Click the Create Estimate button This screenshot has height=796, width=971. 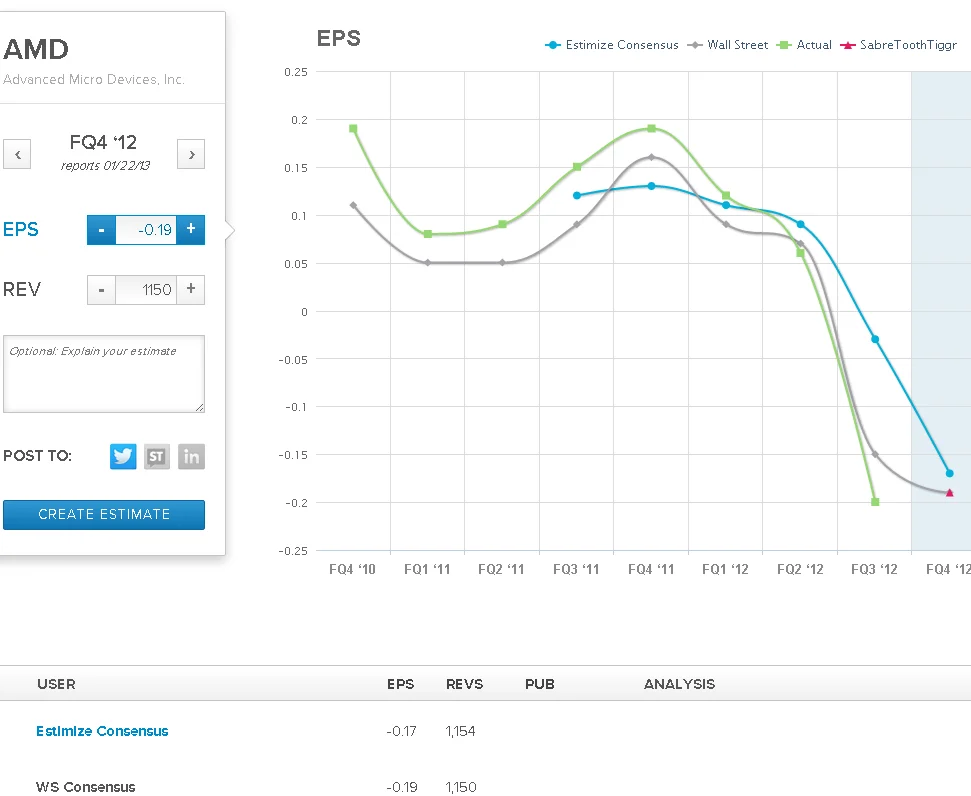coord(104,515)
